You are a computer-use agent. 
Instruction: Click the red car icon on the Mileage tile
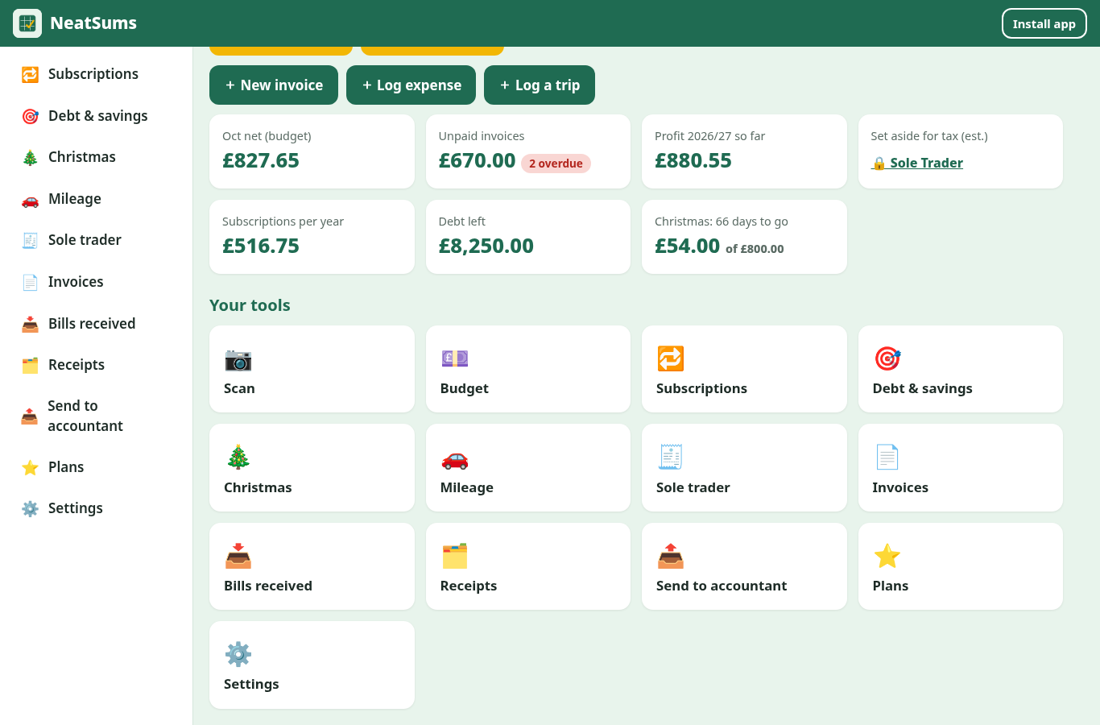(x=455, y=458)
